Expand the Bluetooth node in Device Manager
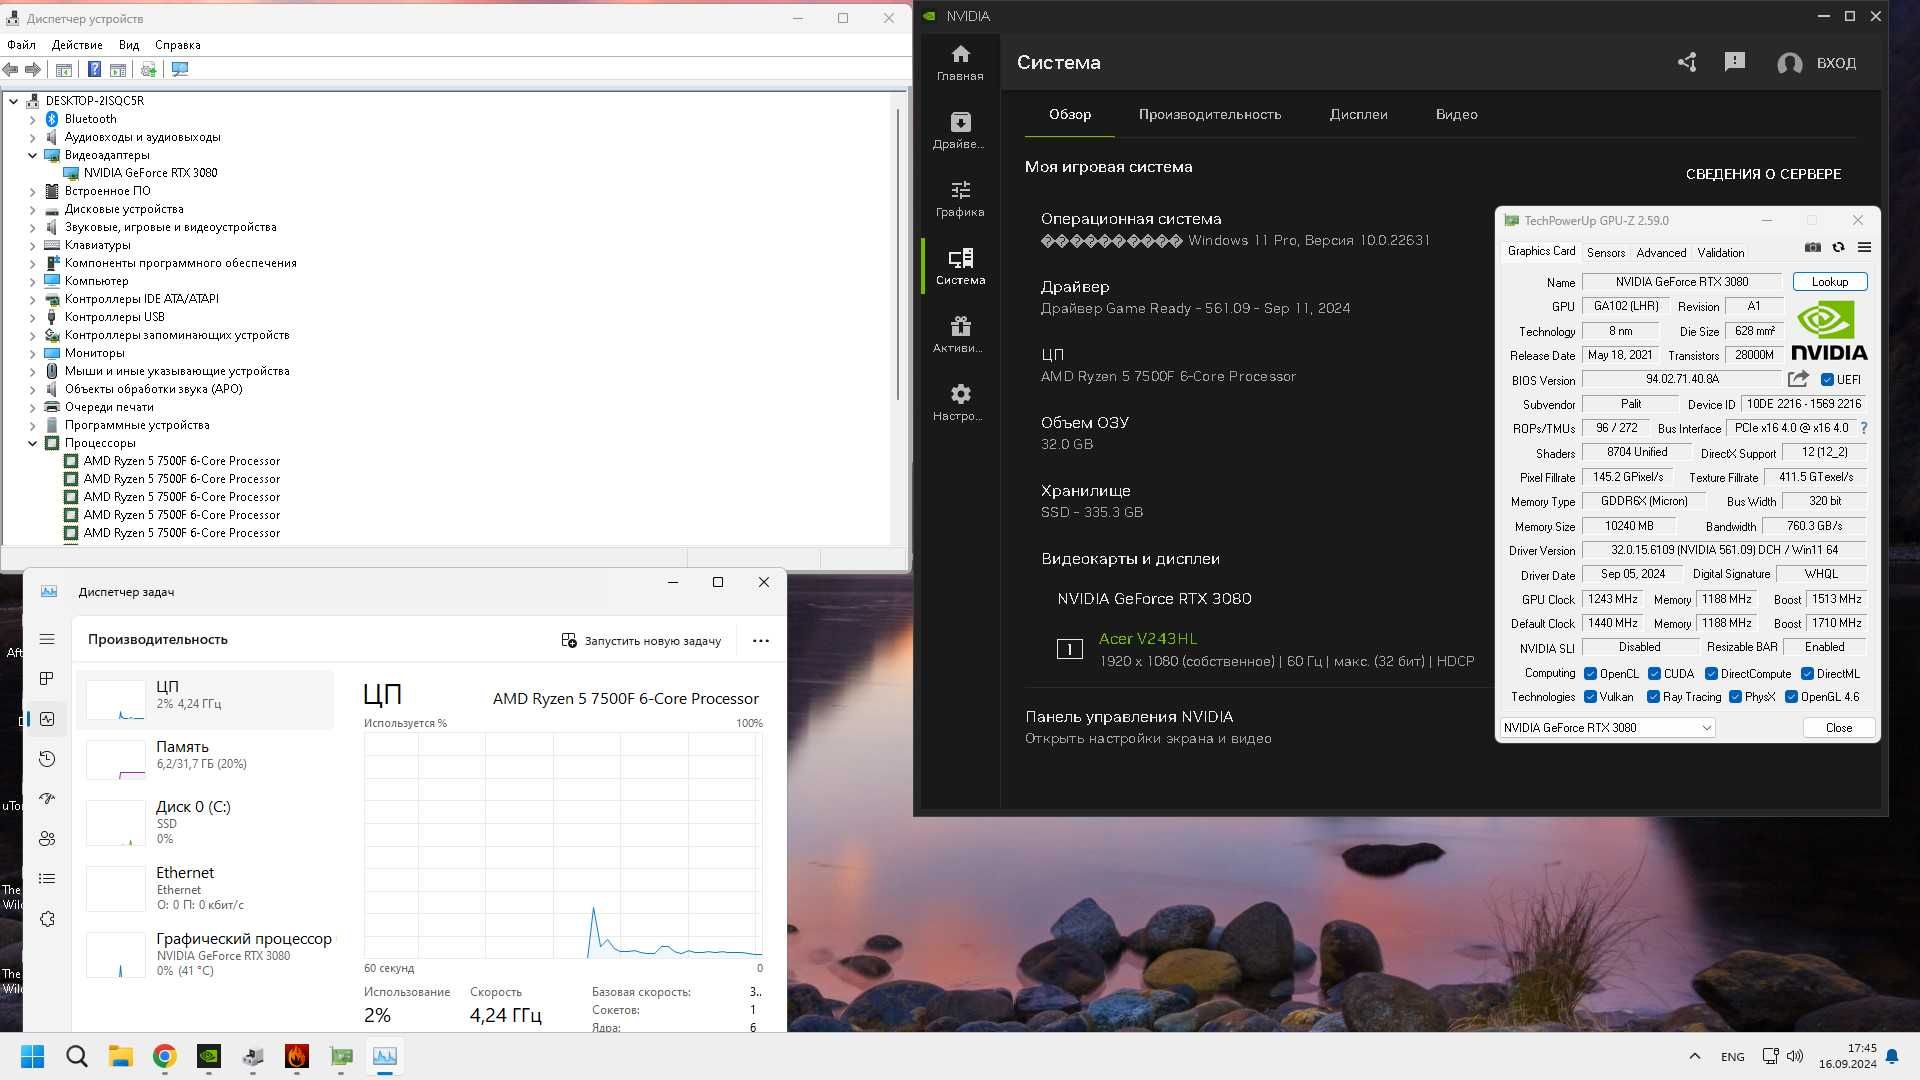This screenshot has width=1920, height=1080. click(32, 119)
